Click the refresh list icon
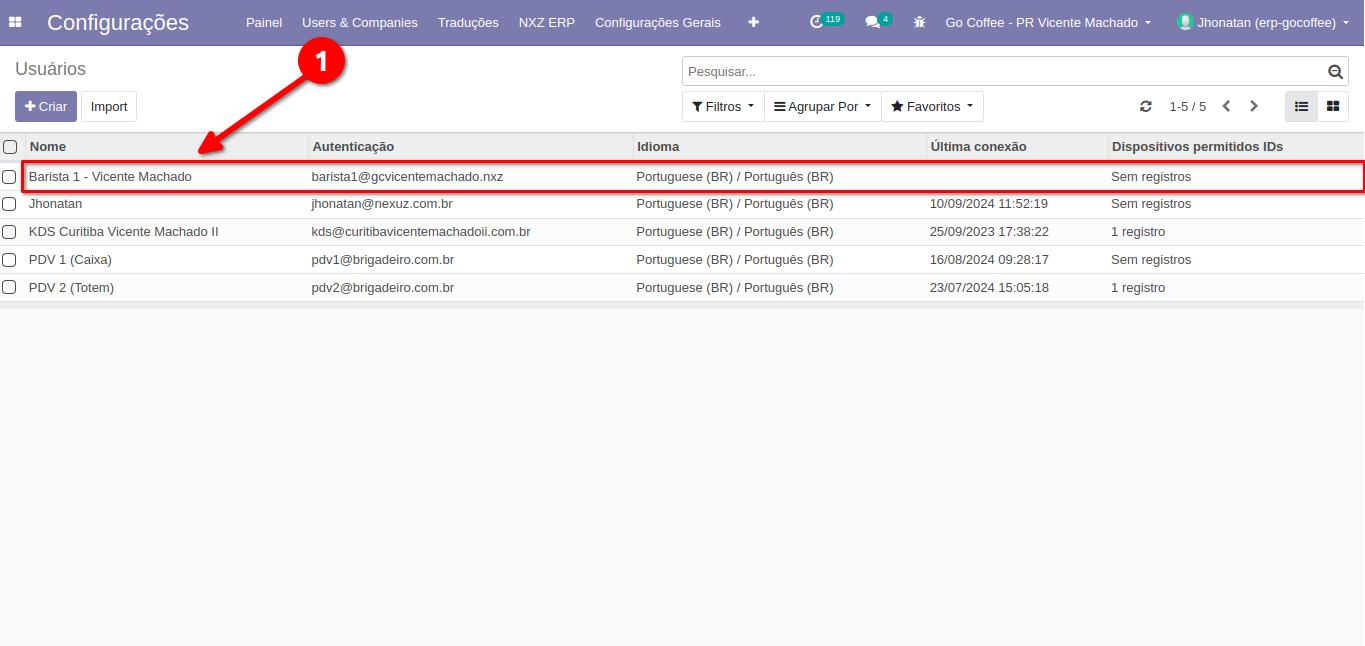 [1146, 107]
